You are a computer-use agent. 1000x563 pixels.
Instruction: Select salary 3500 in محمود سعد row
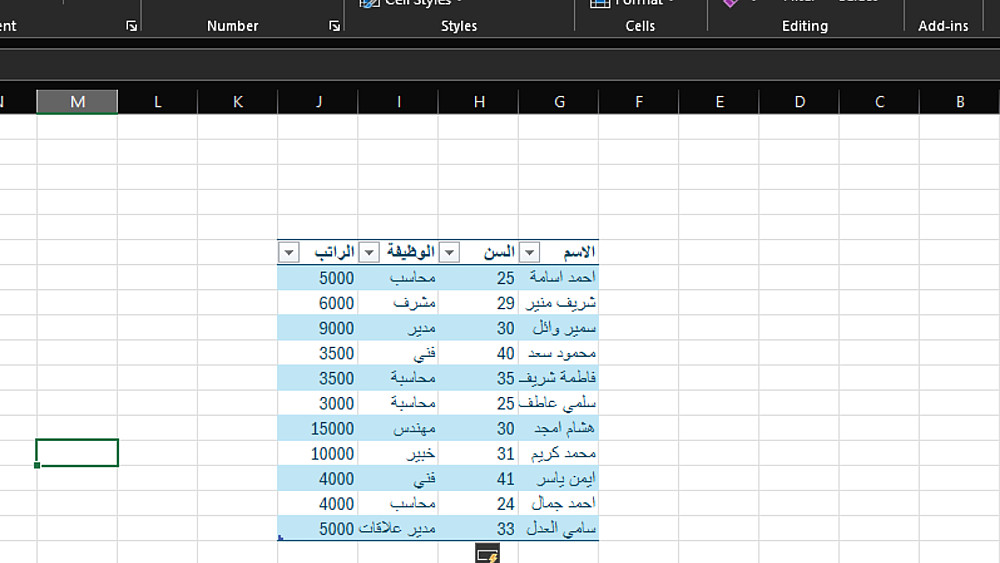[318, 353]
